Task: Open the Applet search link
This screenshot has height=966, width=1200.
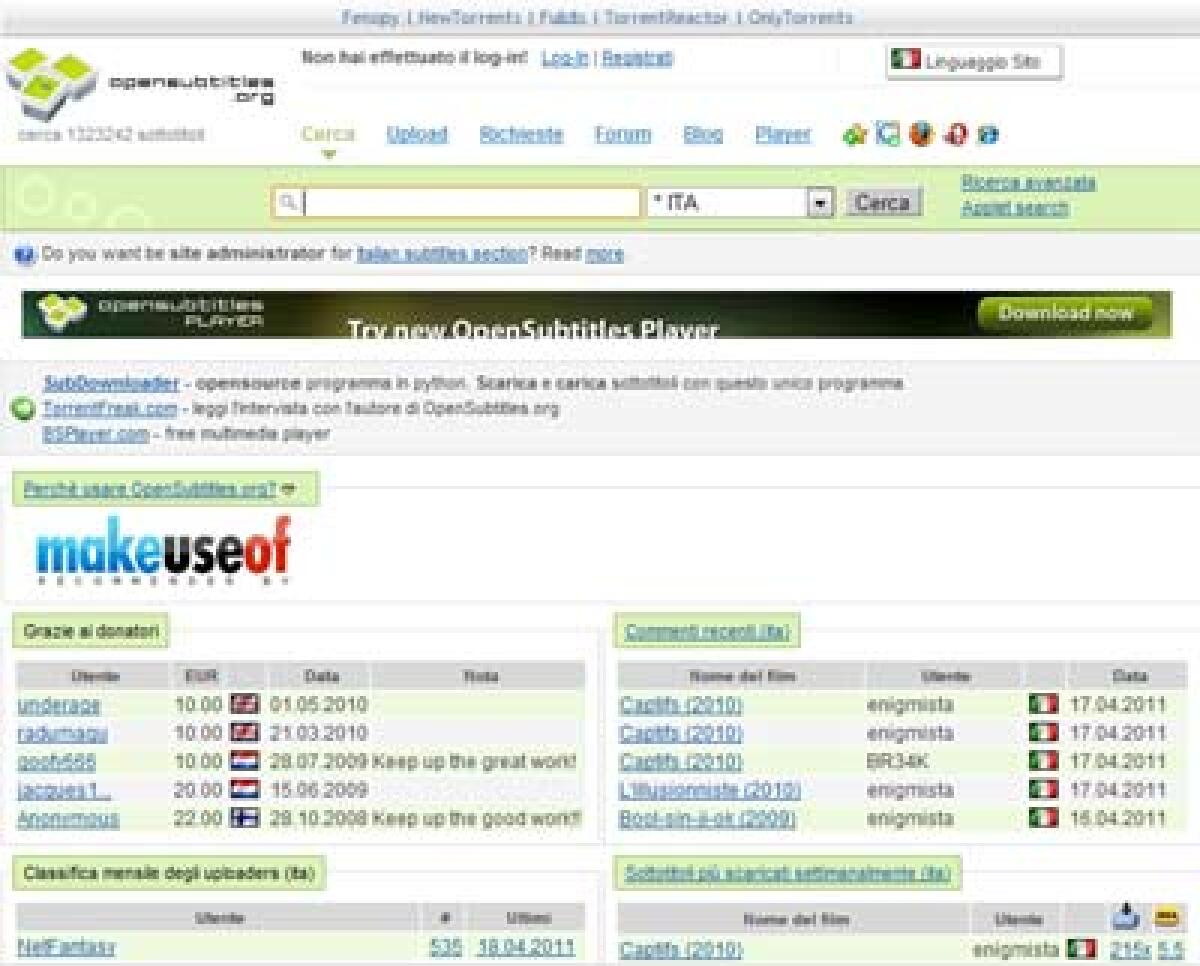Action: tap(1014, 208)
